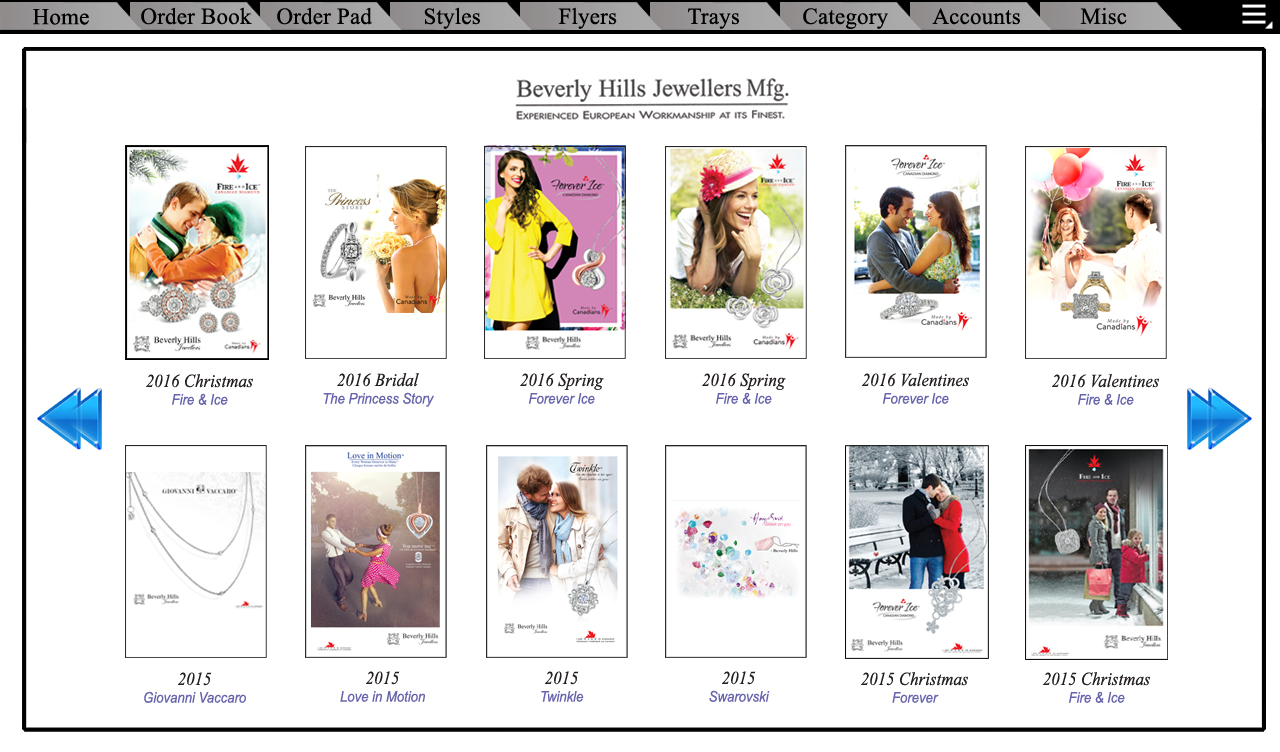Image resolution: width=1280 pixels, height=752 pixels.
Task: Open 2015 Giovanni Vaccaro flyer cover
Action: point(196,551)
